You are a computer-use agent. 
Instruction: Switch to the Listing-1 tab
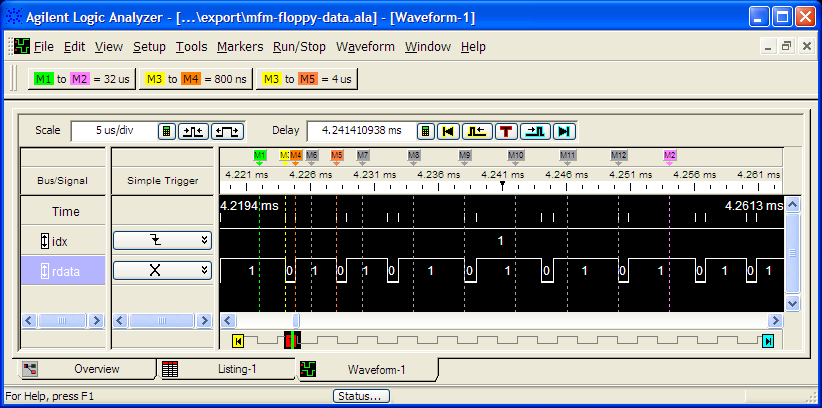click(226, 369)
